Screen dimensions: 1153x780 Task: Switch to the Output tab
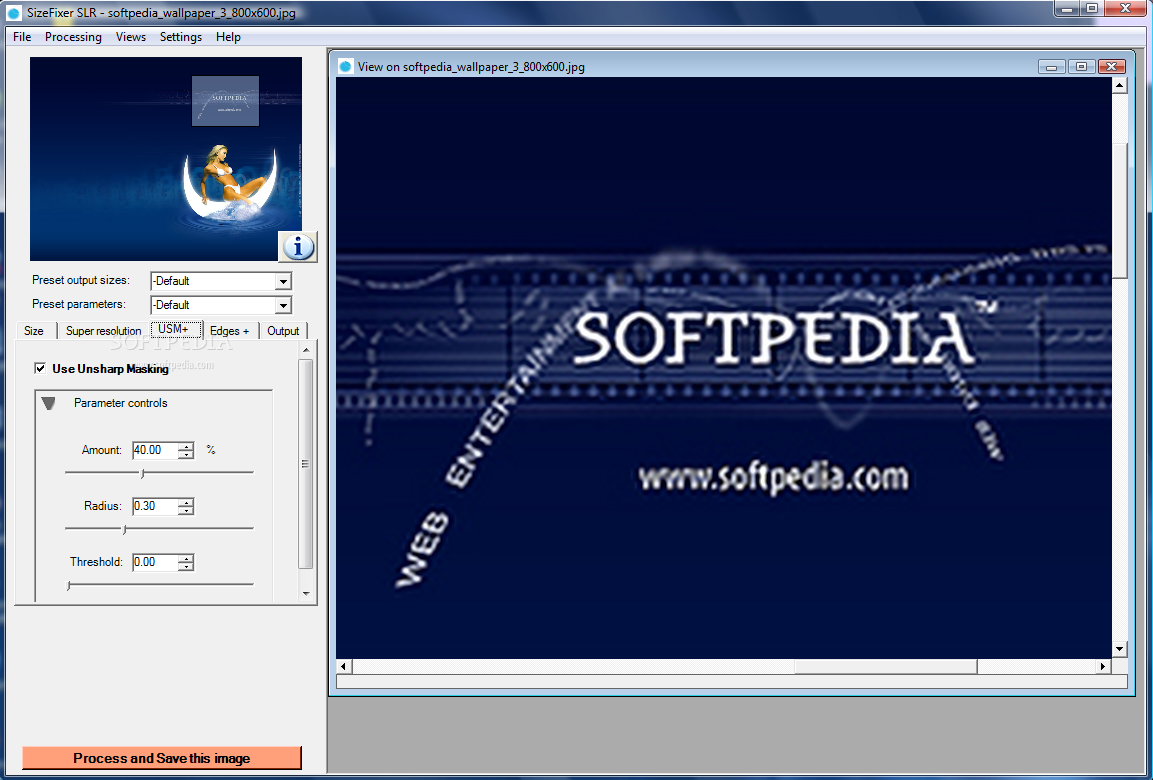click(283, 331)
